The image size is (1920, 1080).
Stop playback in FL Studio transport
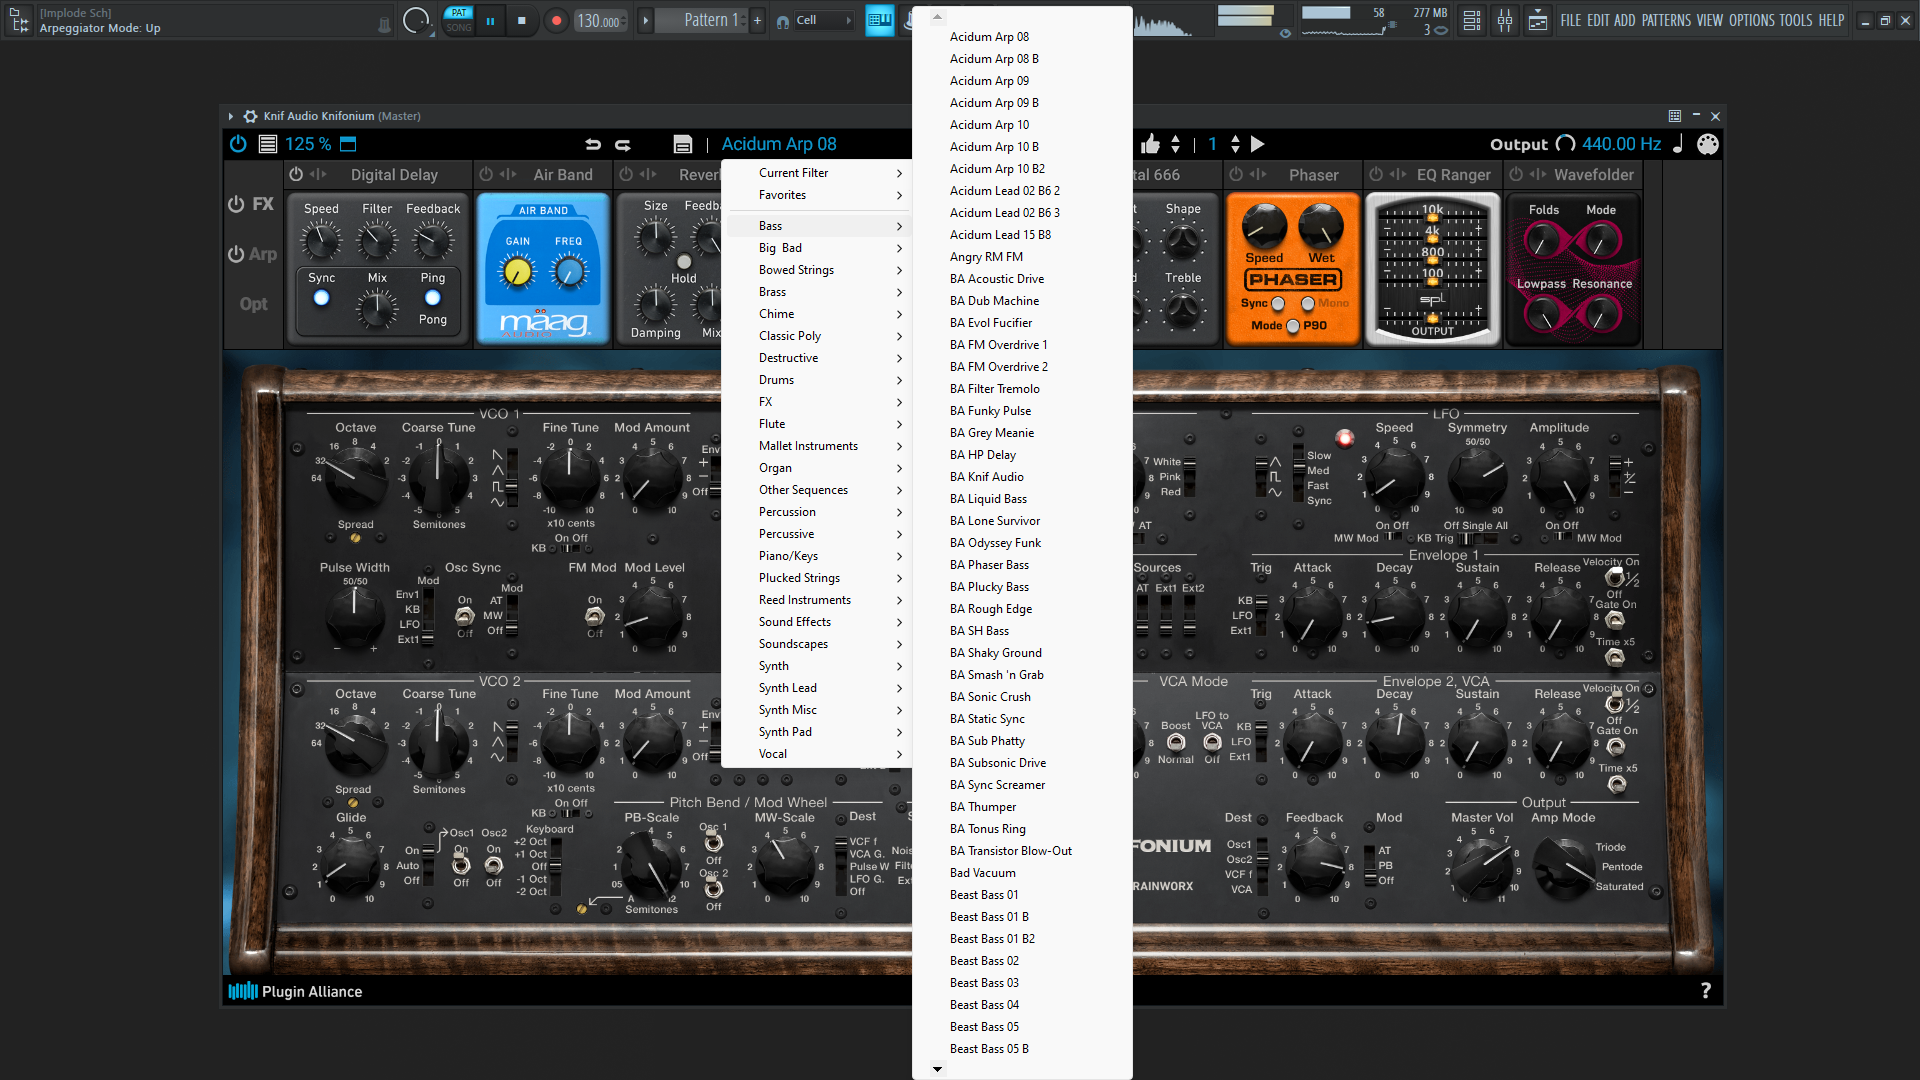[521, 20]
